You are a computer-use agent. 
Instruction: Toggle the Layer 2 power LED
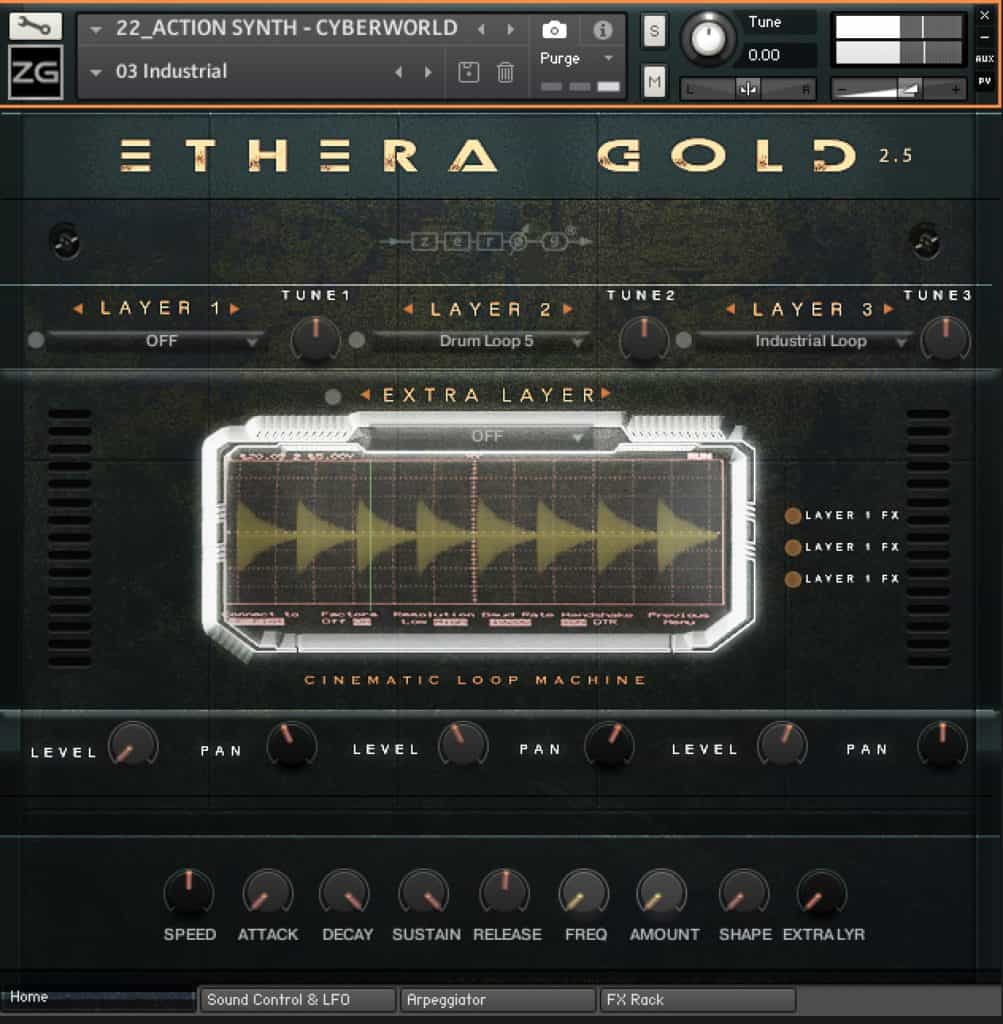[x=357, y=340]
